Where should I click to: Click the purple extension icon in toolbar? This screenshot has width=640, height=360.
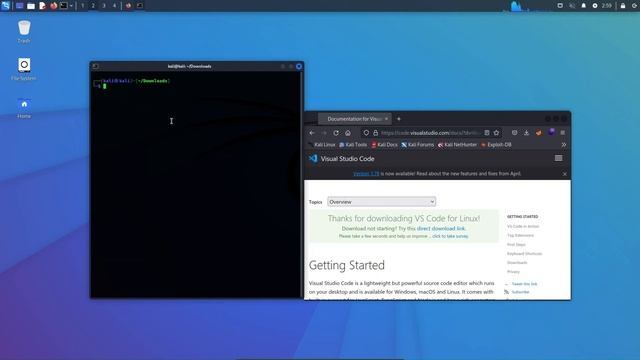551,132
